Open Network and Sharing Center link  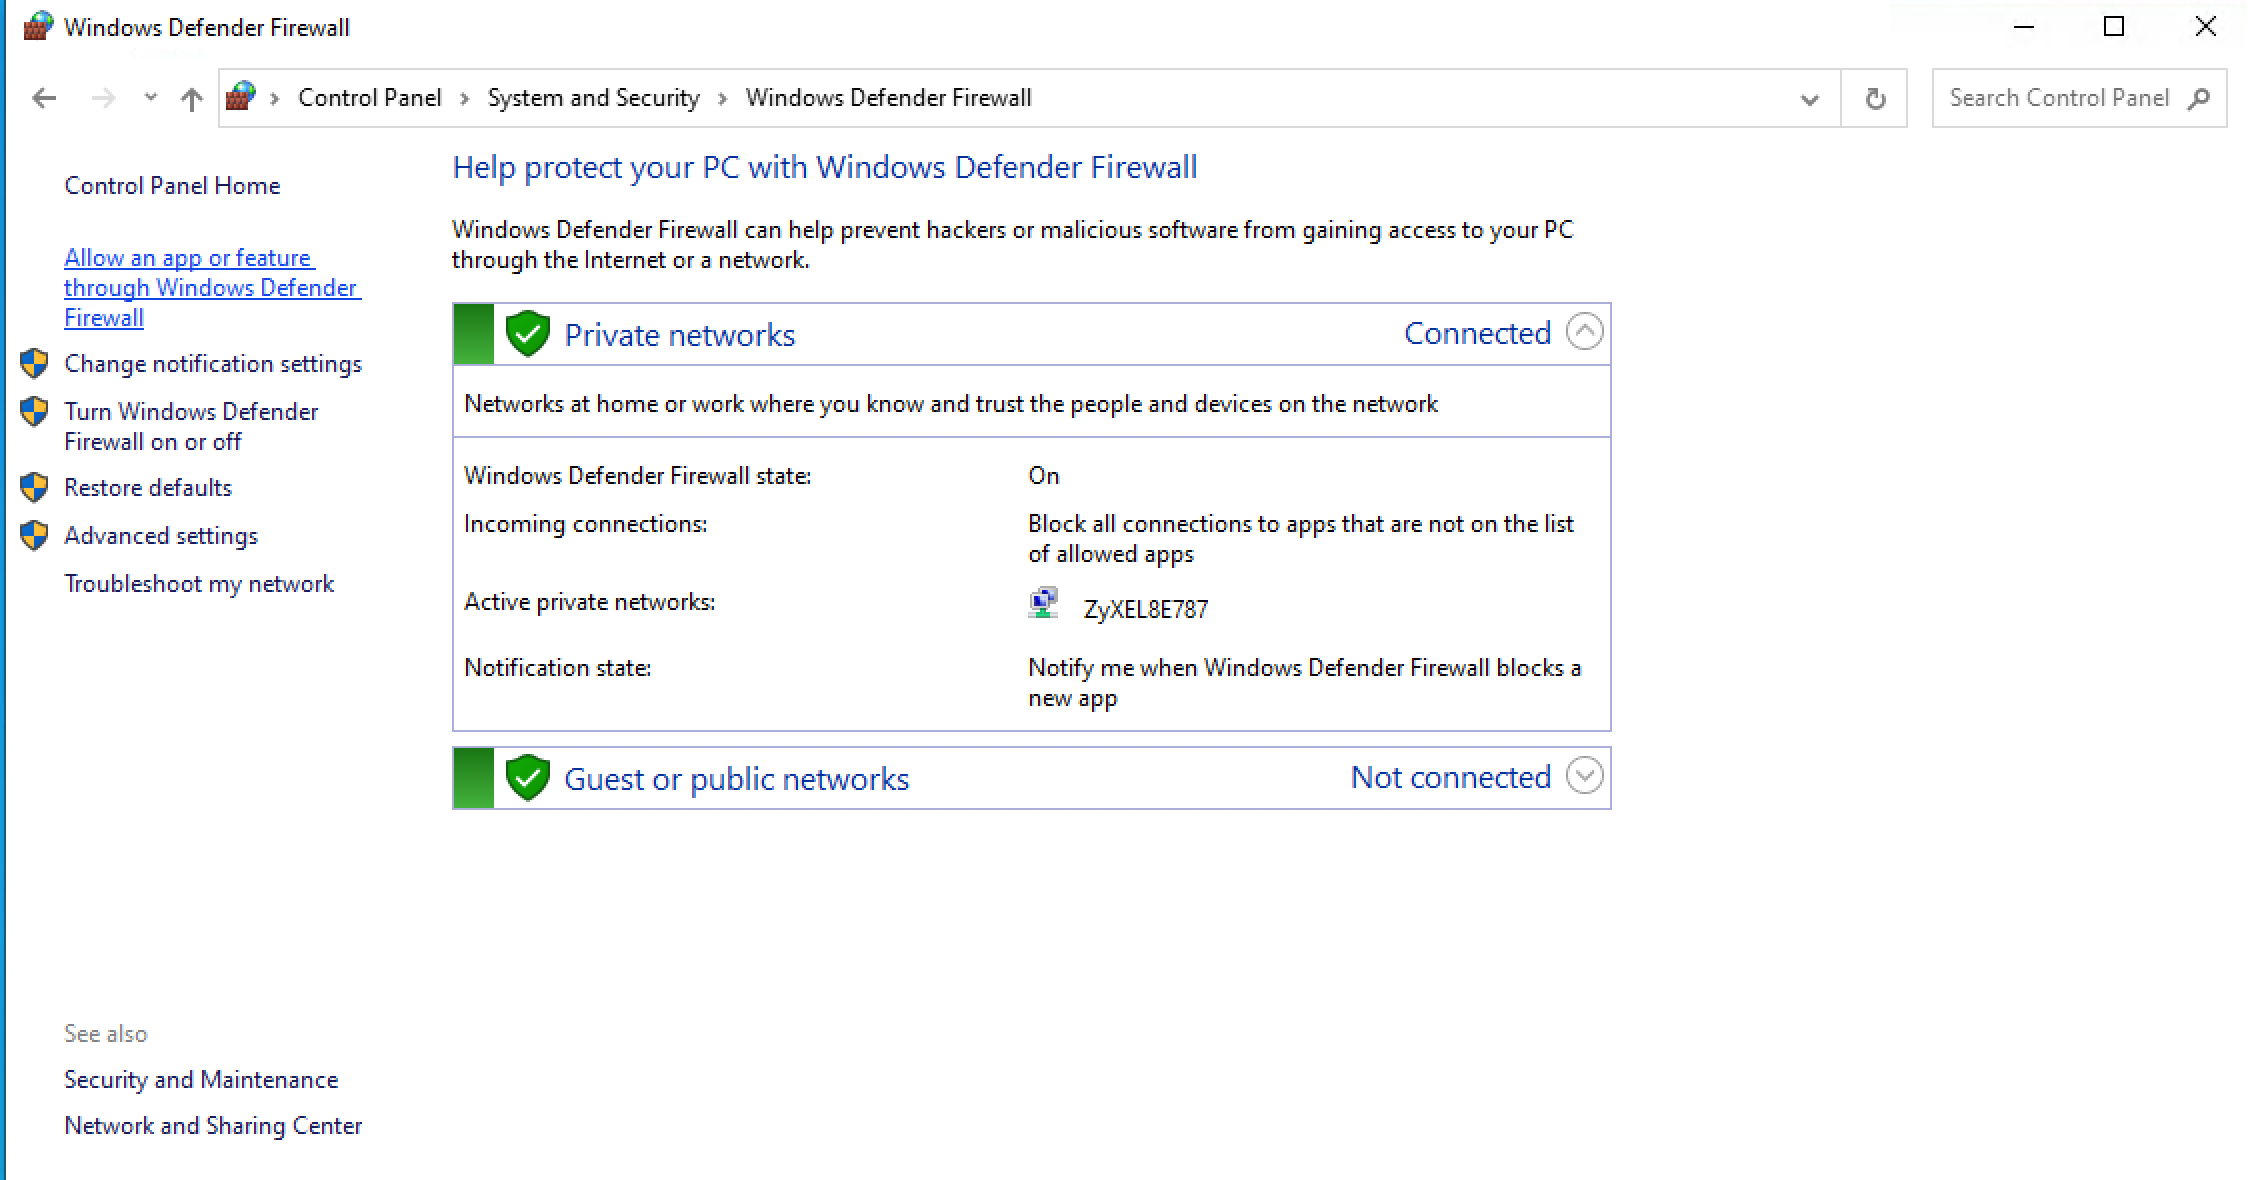click(212, 1126)
